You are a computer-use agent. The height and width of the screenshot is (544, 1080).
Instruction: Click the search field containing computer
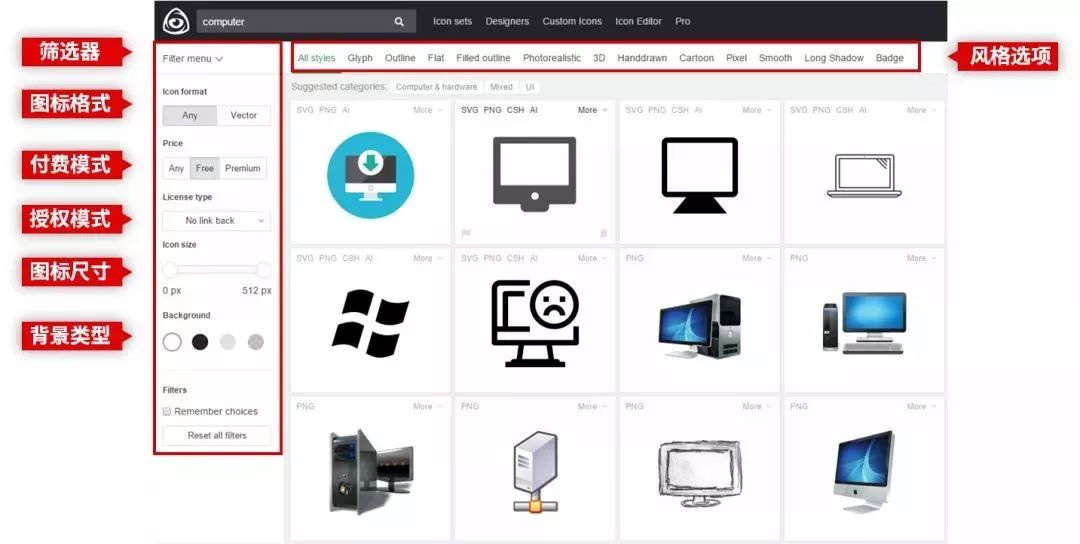click(x=290, y=21)
